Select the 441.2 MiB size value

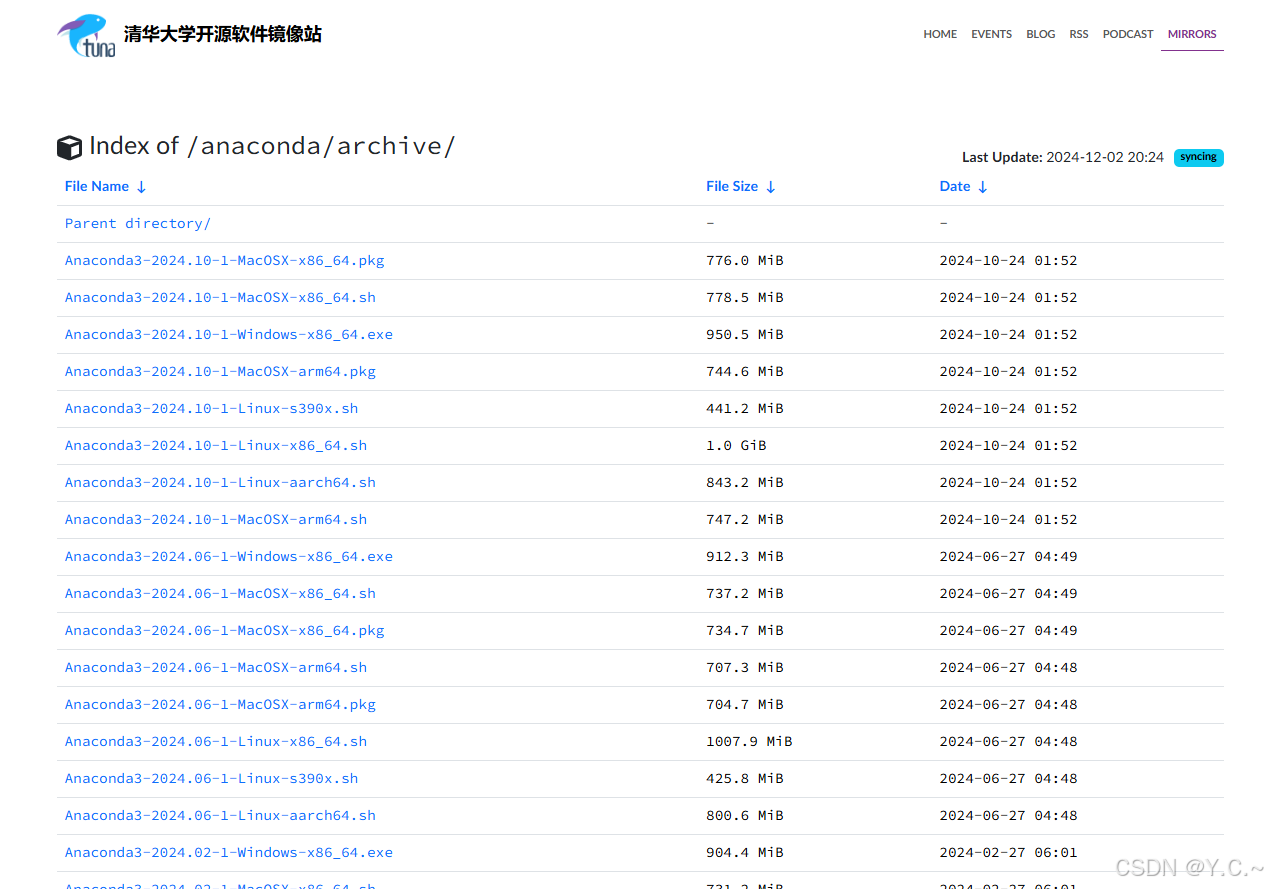point(745,408)
